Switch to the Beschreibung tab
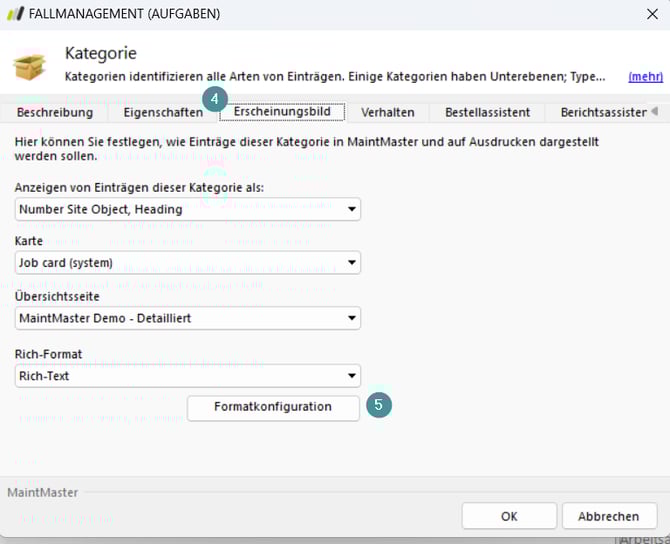670x544 pixels. click(55, 112)
